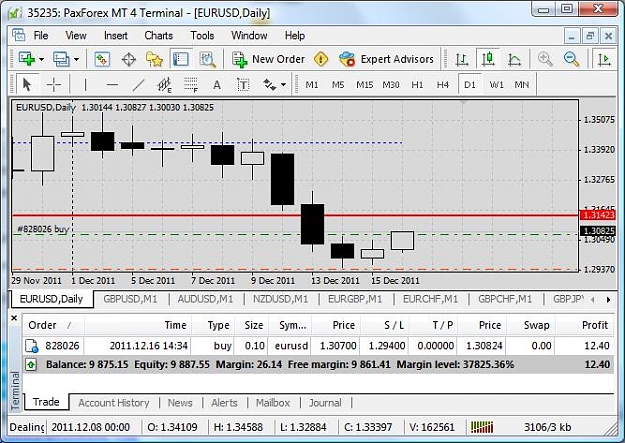Open the Tools menu
This screenshot has height=443, width=625.
coord(202,35)
